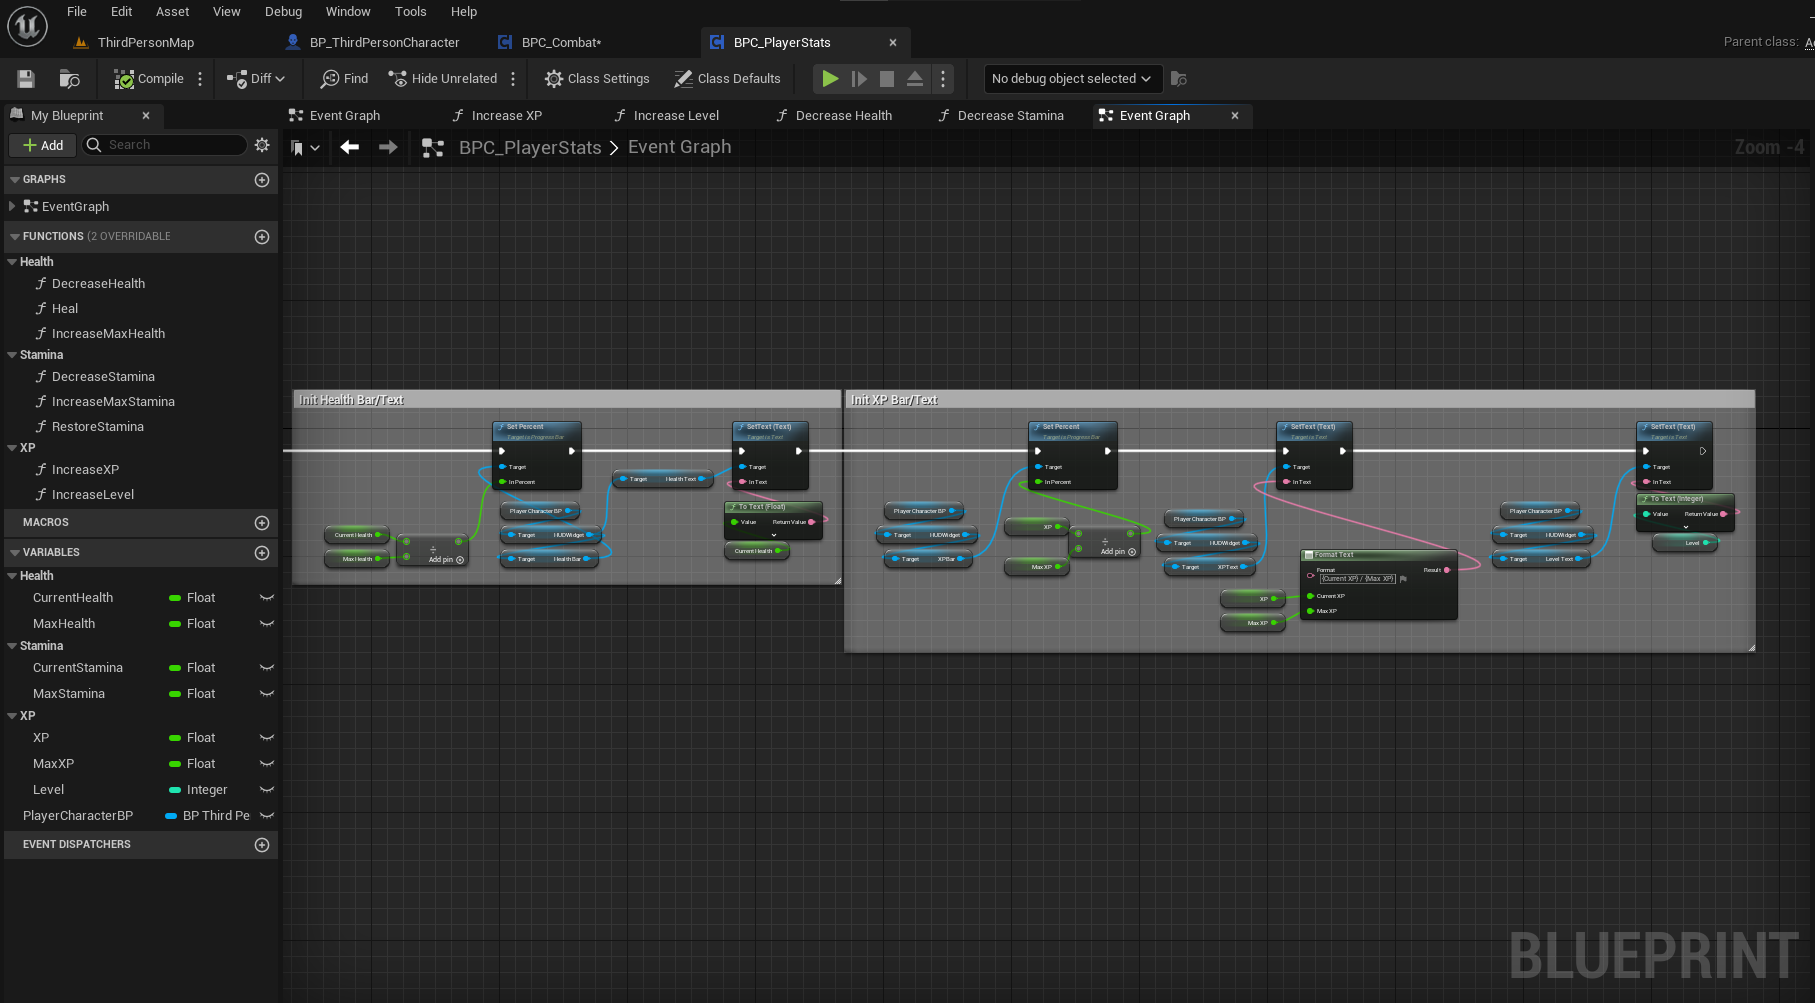1815x1003 pixels.
Task: Navigate forward in graph history
Action: coord(388,148)
